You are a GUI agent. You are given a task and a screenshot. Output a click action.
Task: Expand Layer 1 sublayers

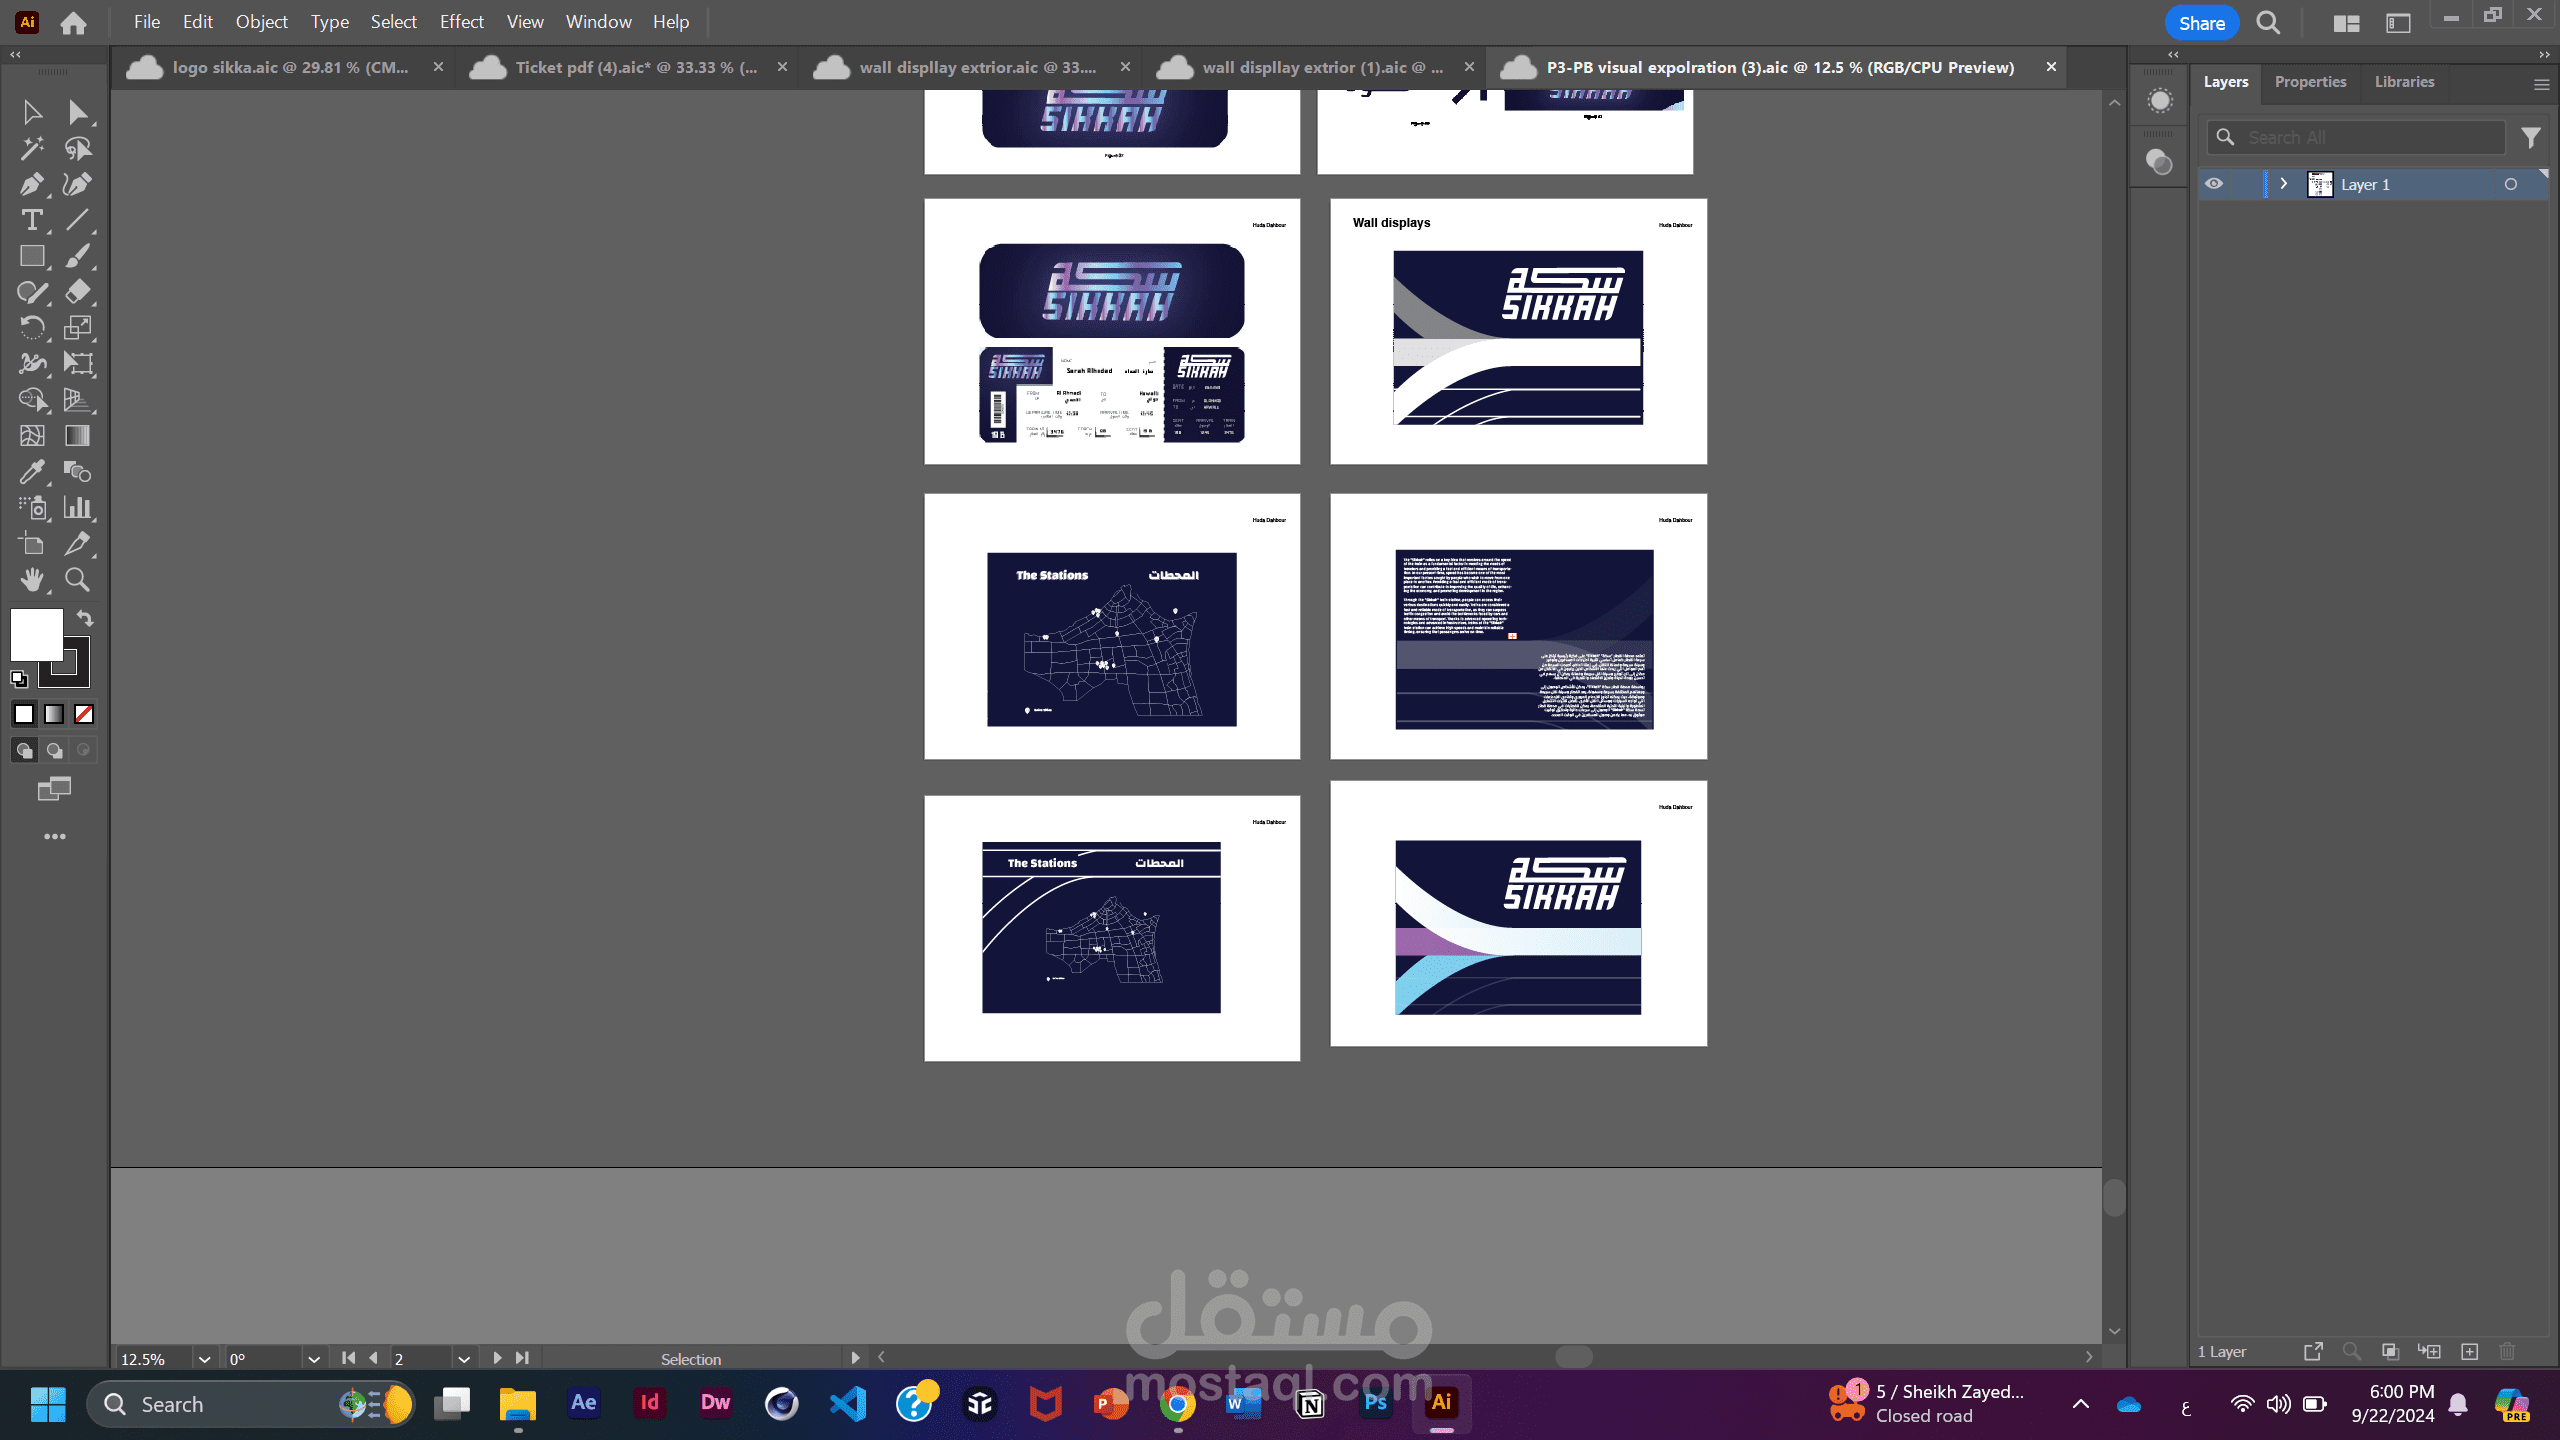tap(2283, 184)
